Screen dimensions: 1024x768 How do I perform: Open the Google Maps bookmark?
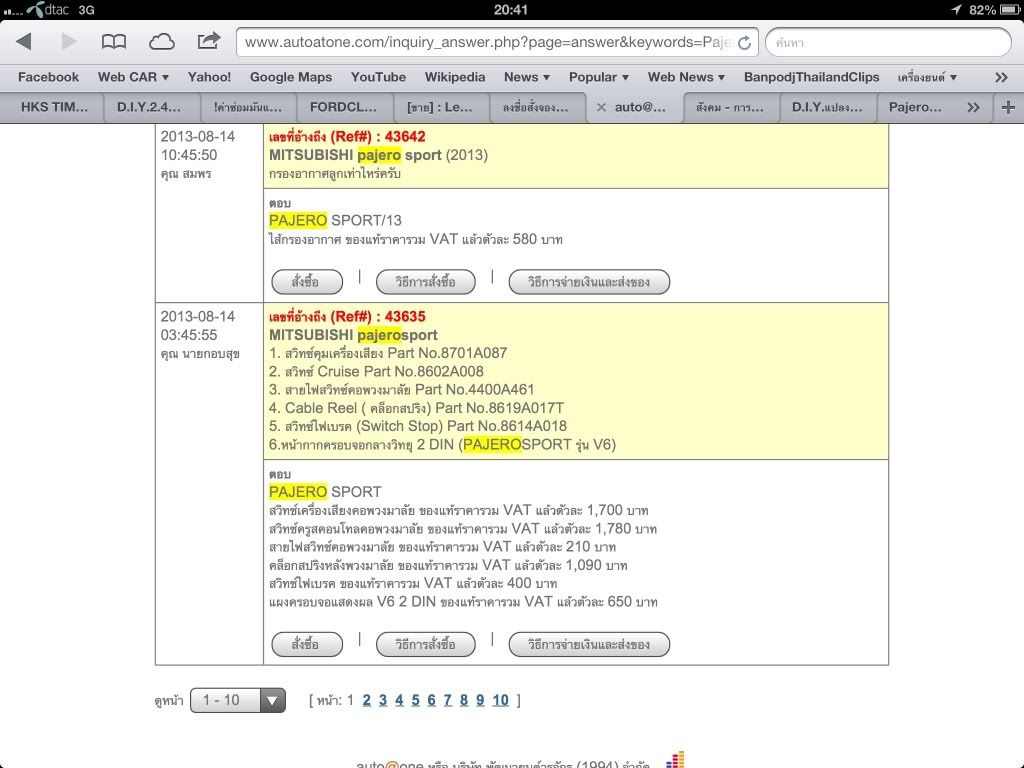click(x=291, y=77)
